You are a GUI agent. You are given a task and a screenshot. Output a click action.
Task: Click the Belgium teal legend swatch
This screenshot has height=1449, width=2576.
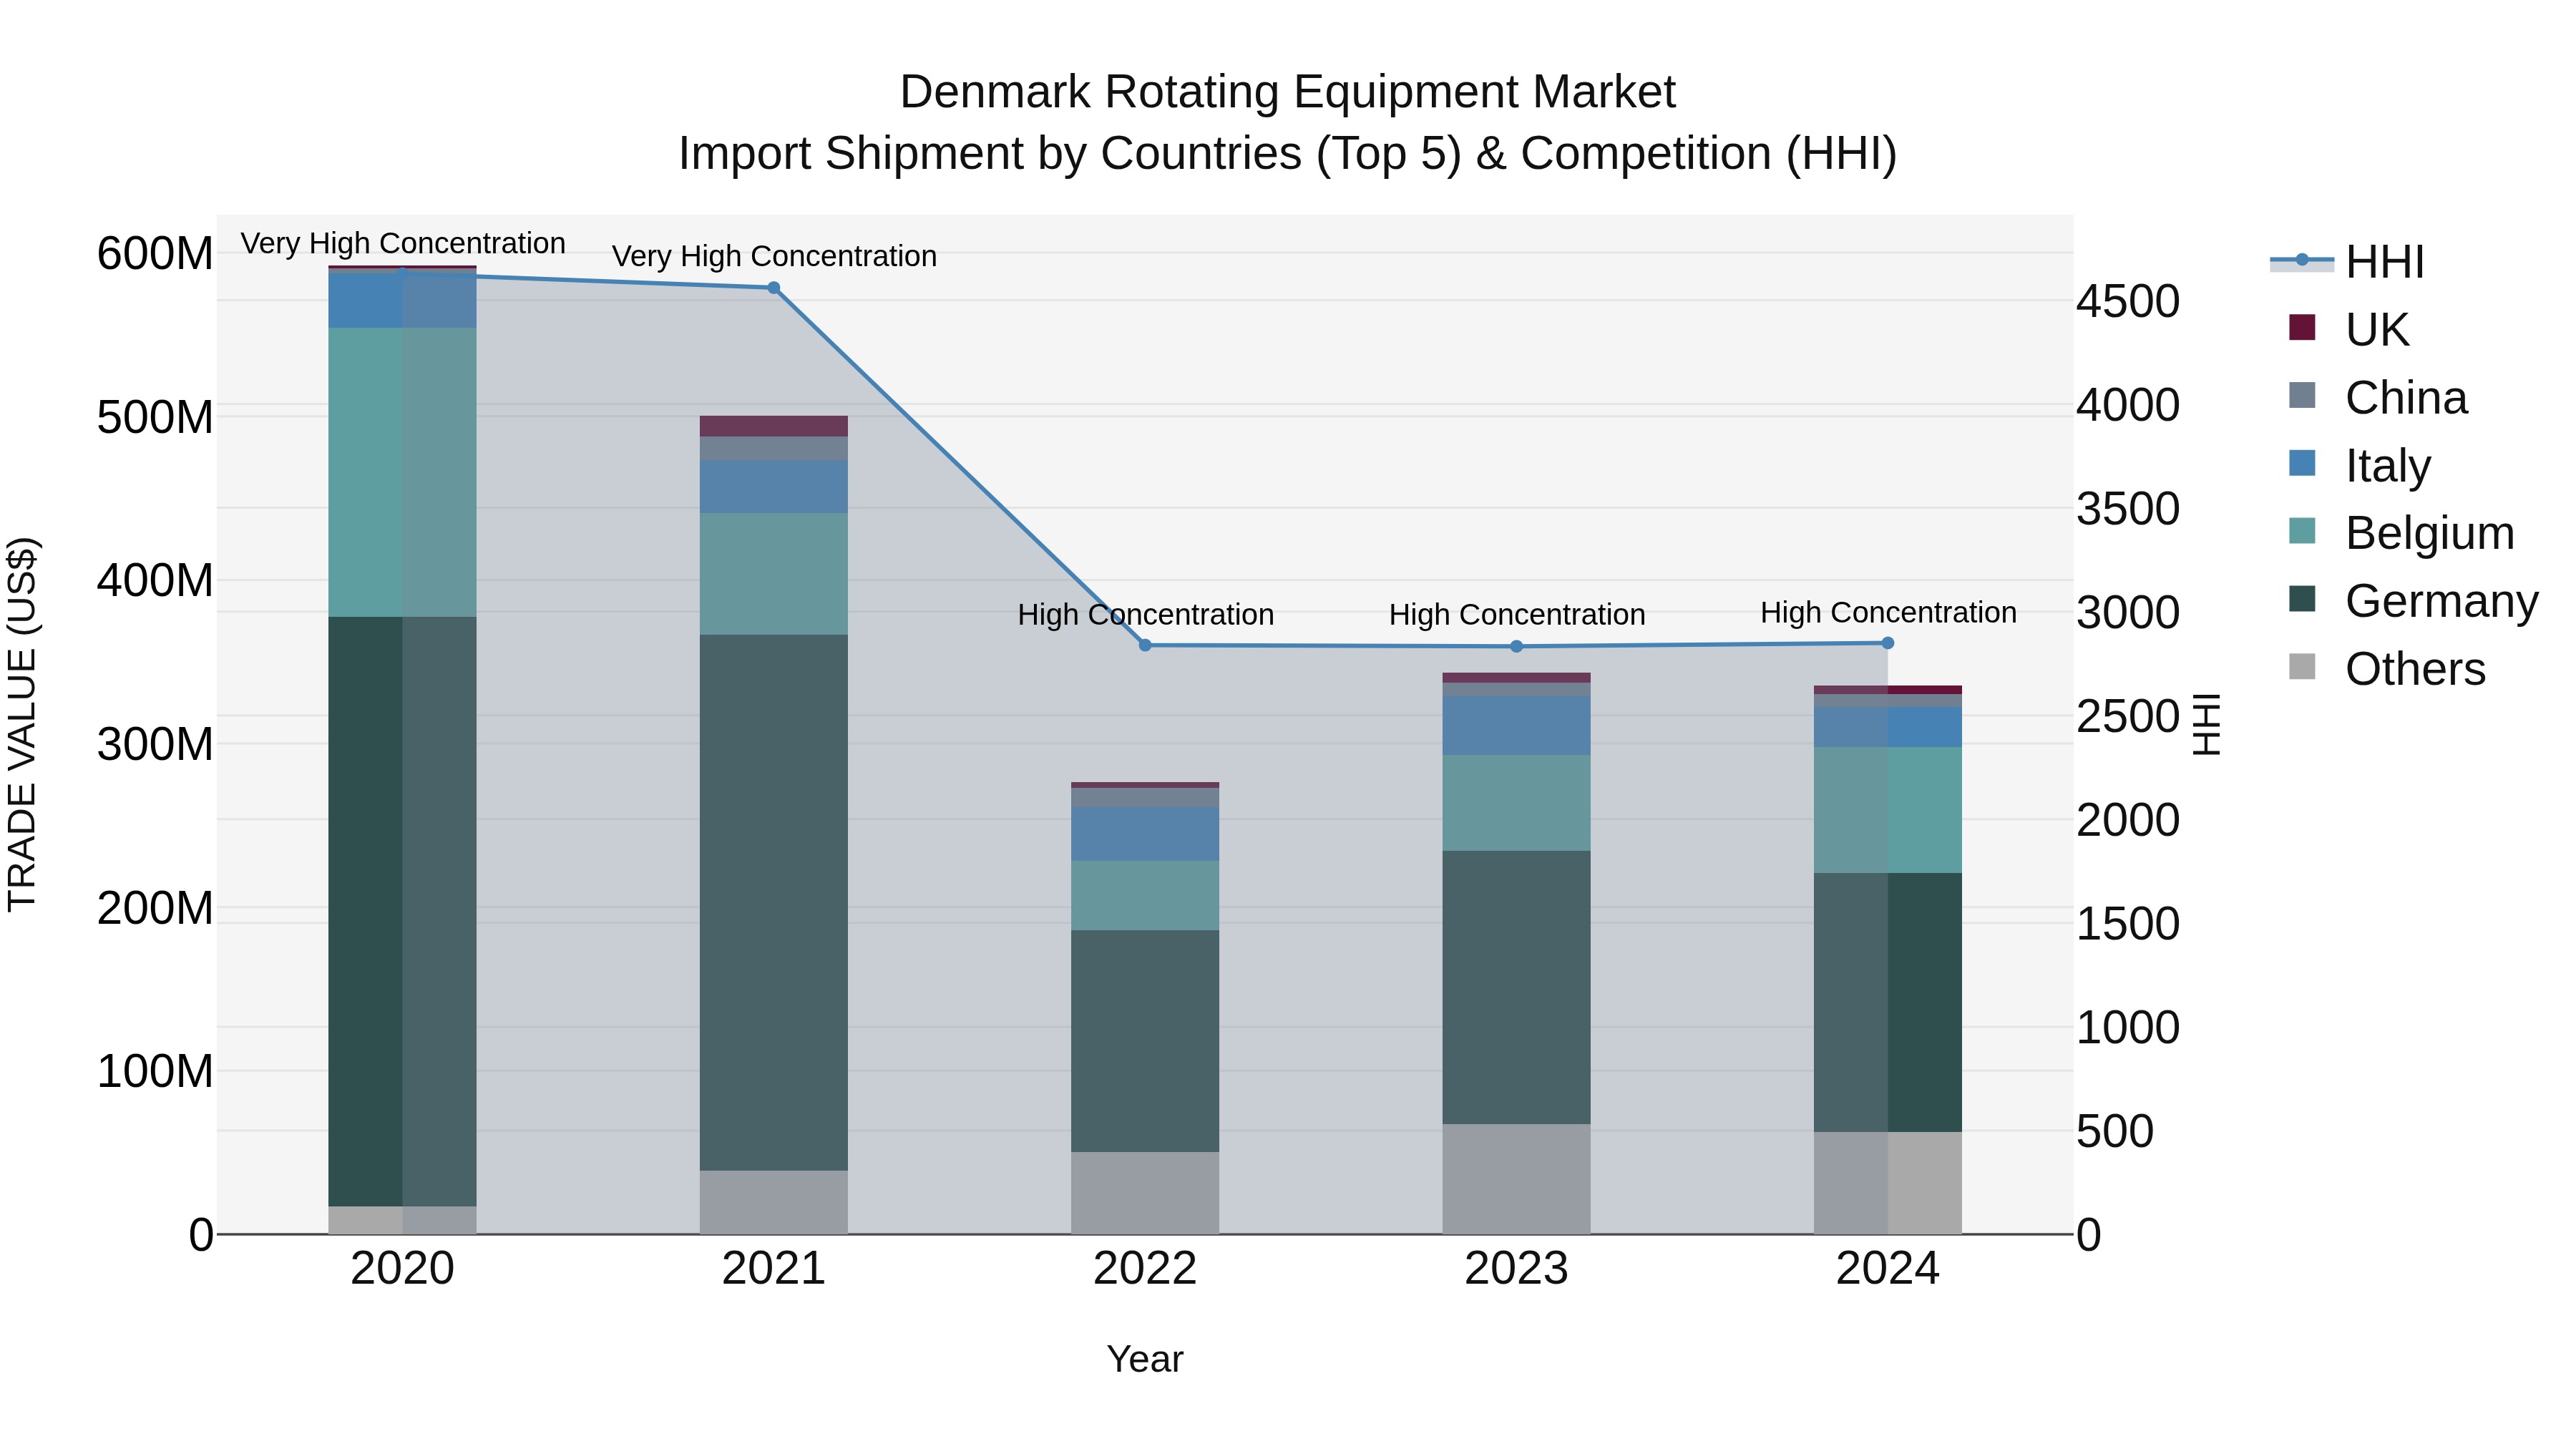(x=2302, y=530)
